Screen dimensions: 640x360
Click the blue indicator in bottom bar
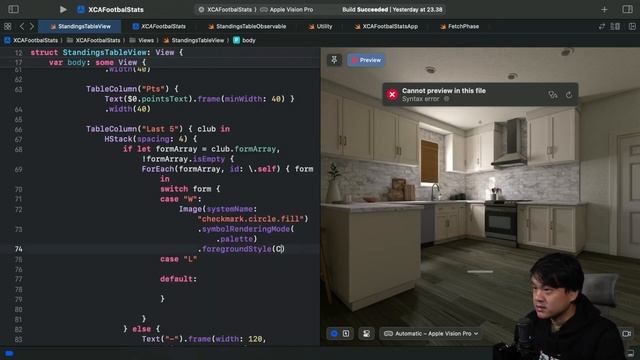point(9,353)
